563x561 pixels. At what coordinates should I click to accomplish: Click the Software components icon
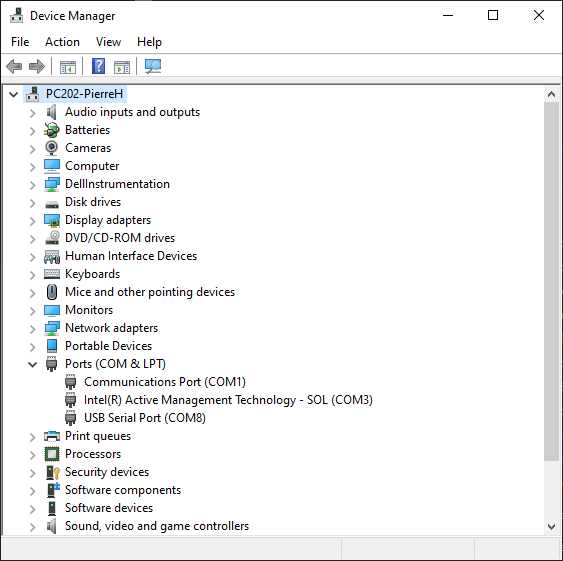pos(53,490)
